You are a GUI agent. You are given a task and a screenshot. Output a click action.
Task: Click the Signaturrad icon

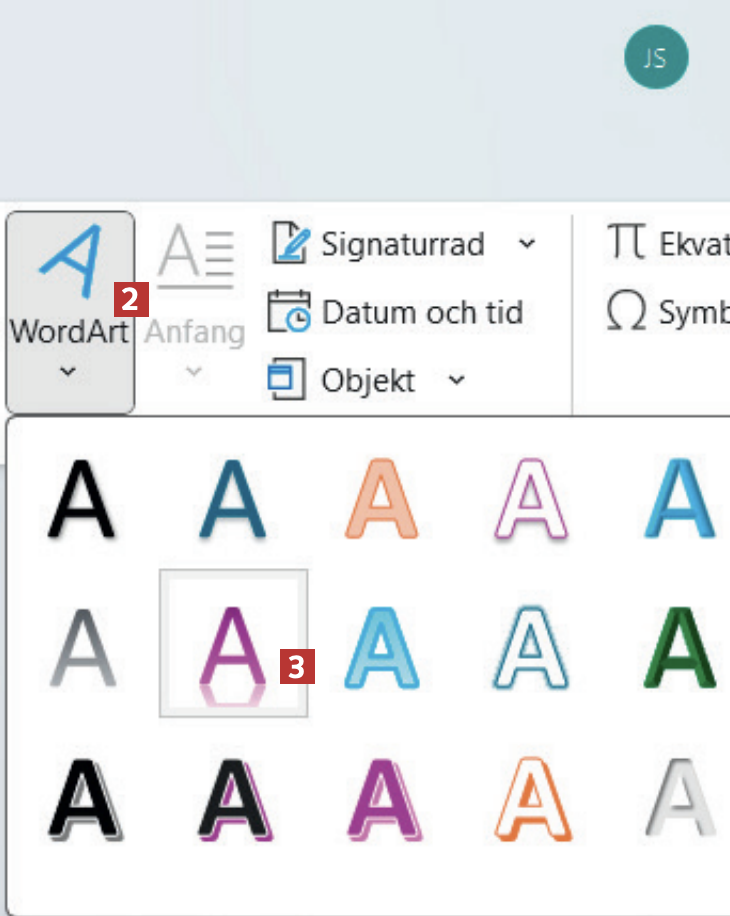[x=290, y=245]
